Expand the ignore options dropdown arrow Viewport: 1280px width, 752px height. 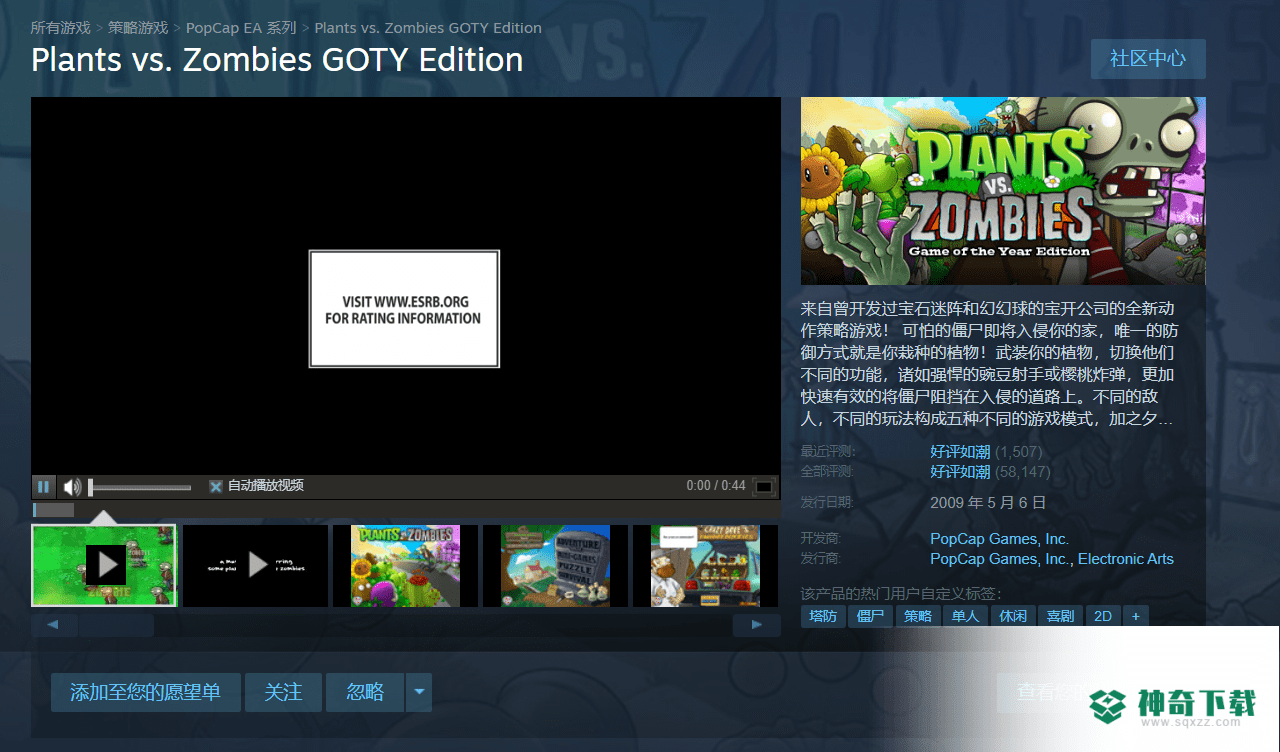(x=419, y=692)
